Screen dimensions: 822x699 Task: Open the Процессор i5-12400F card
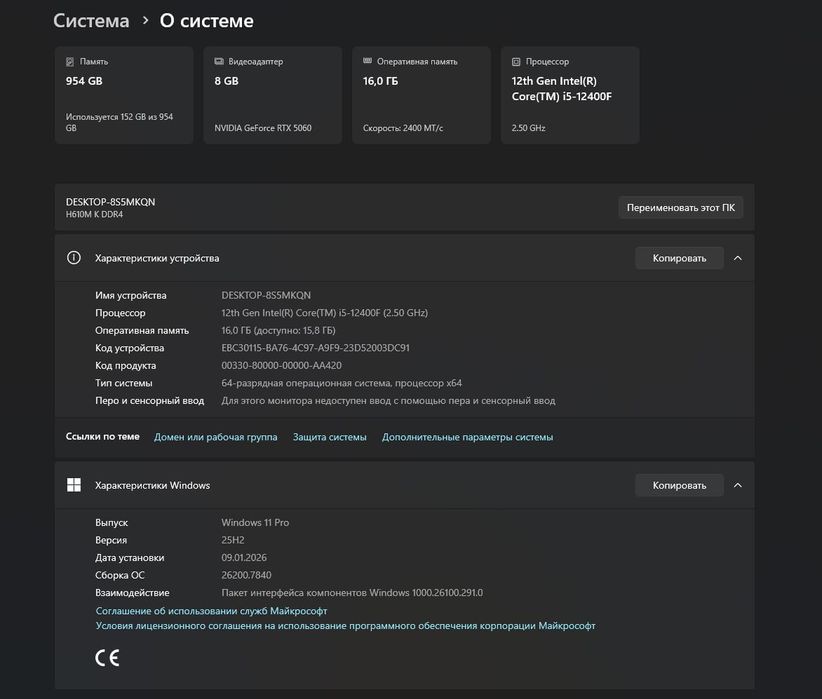tap(570, 95)
